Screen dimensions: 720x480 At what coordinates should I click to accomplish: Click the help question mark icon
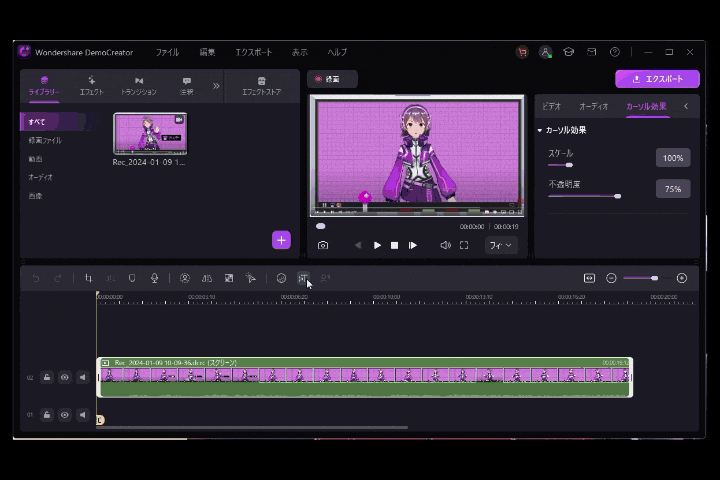coord(615,52)
